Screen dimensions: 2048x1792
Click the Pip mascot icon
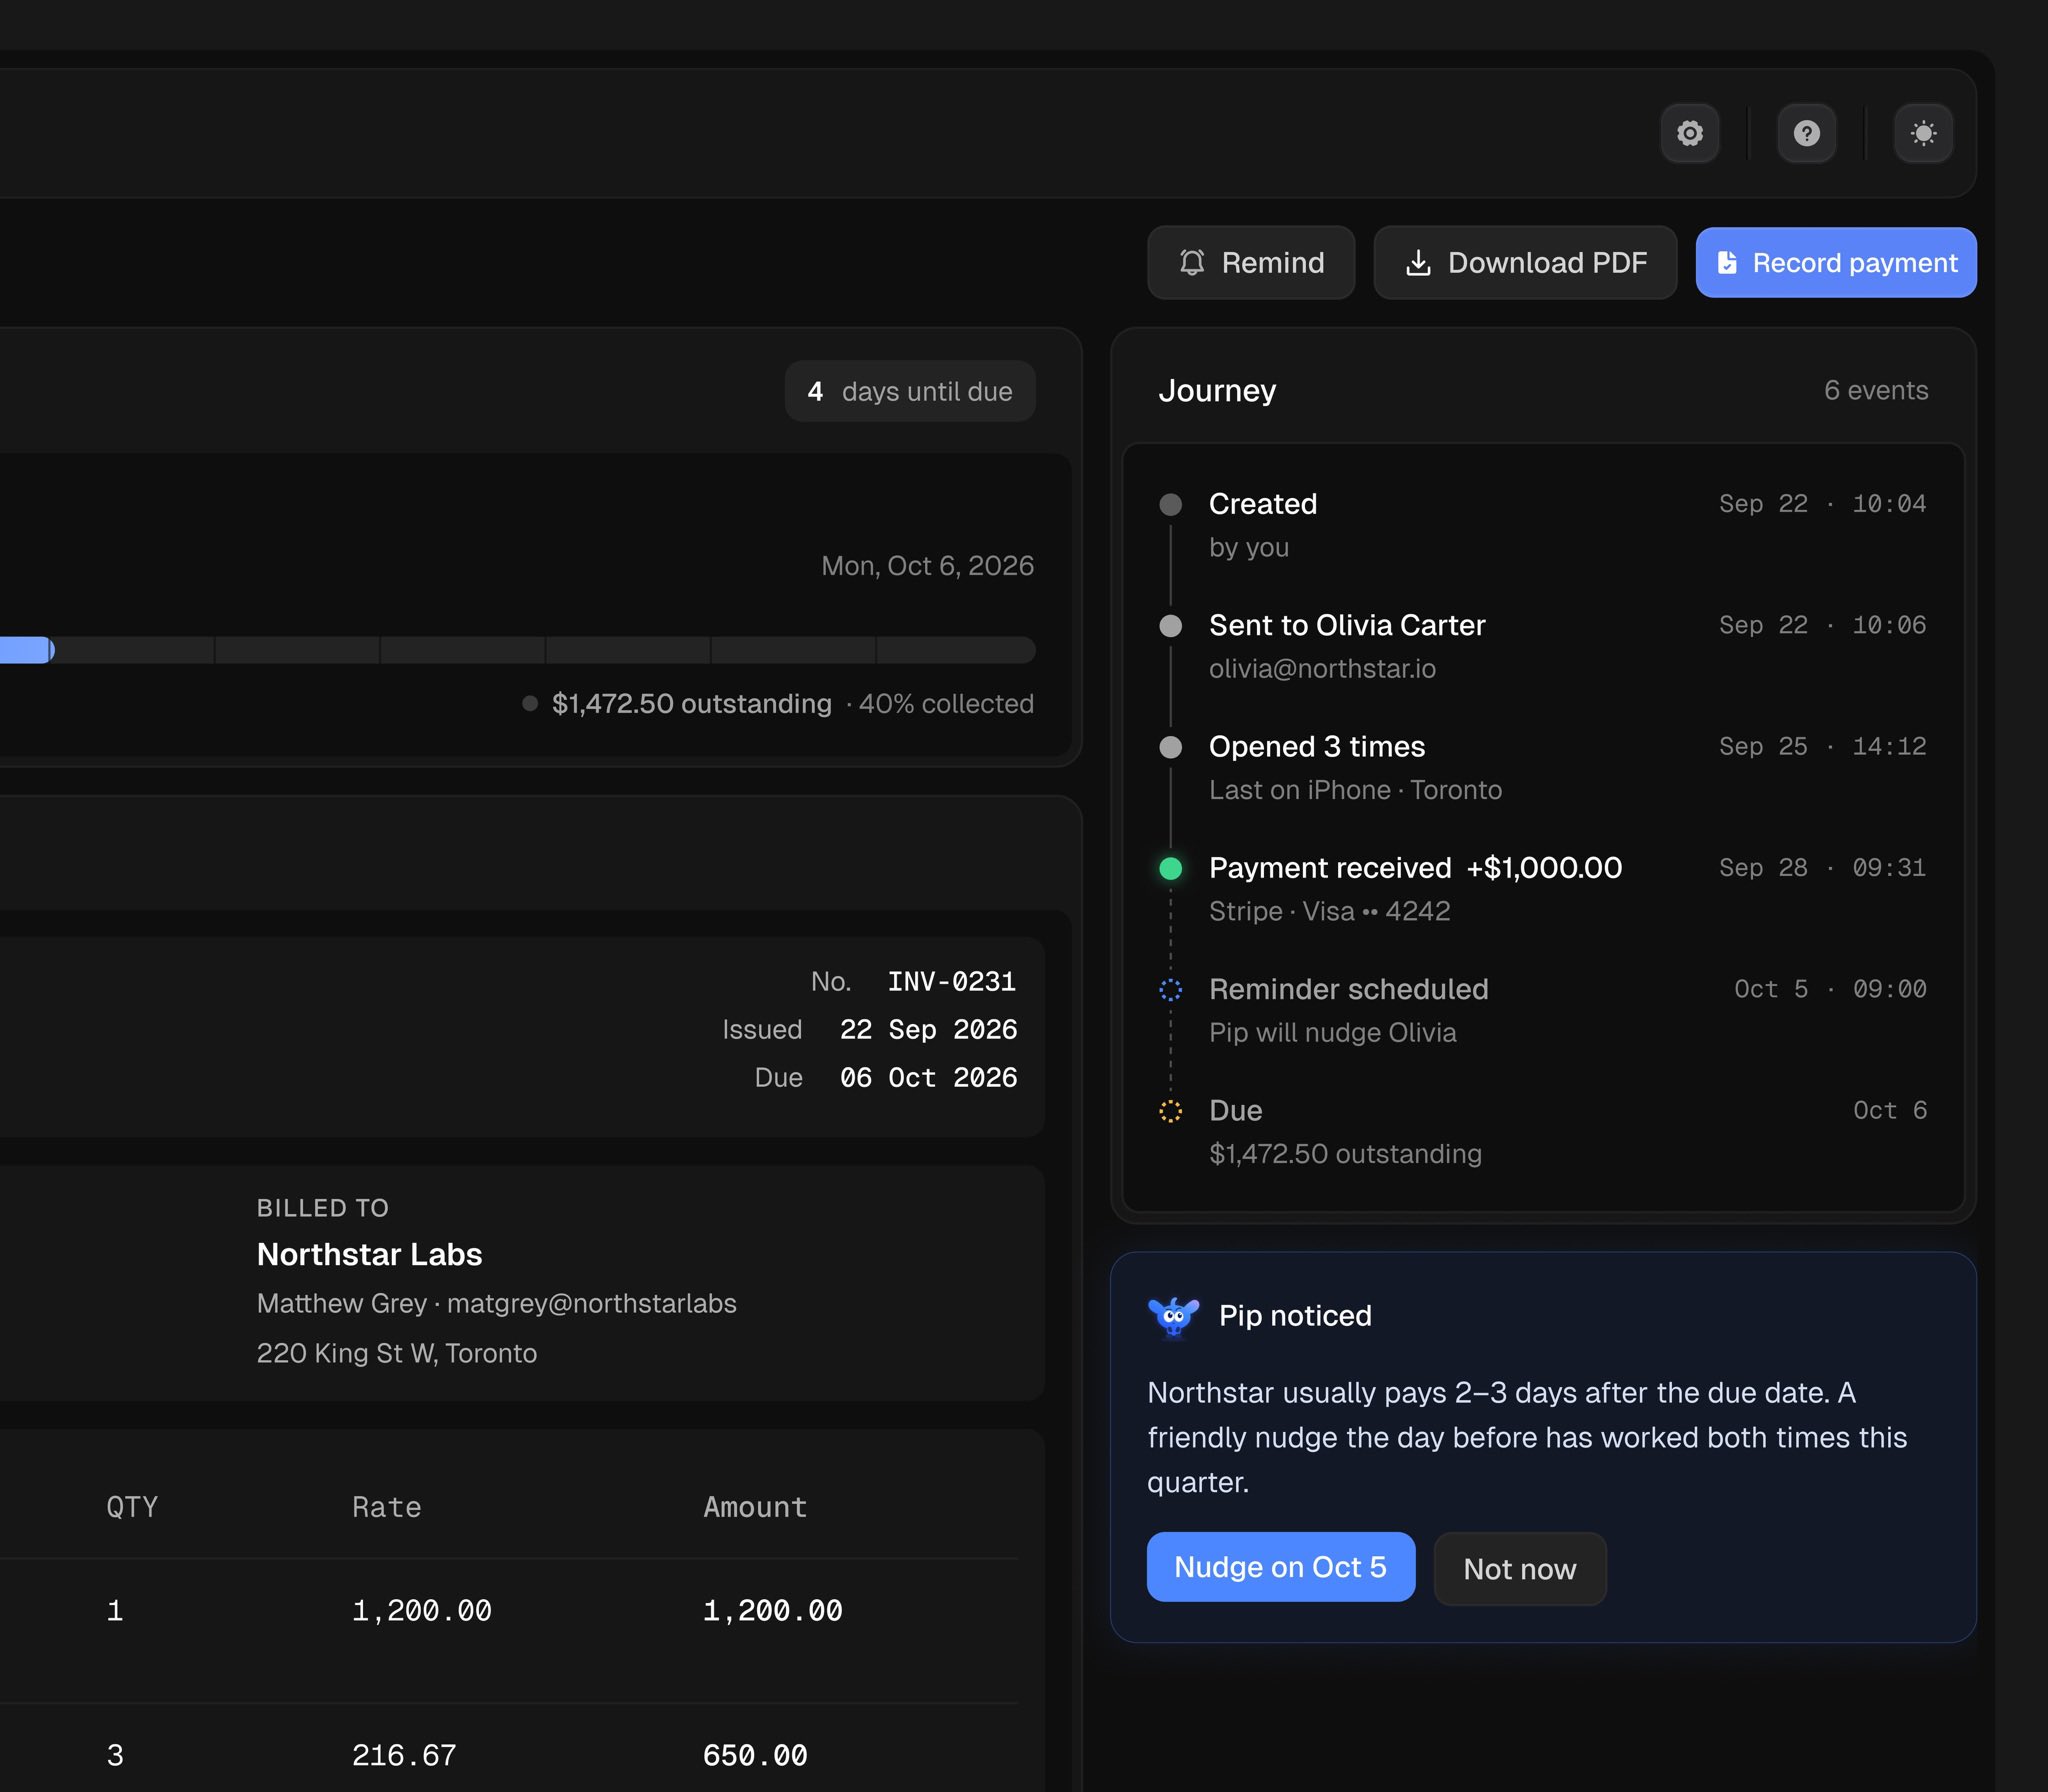point(1173,1316)
